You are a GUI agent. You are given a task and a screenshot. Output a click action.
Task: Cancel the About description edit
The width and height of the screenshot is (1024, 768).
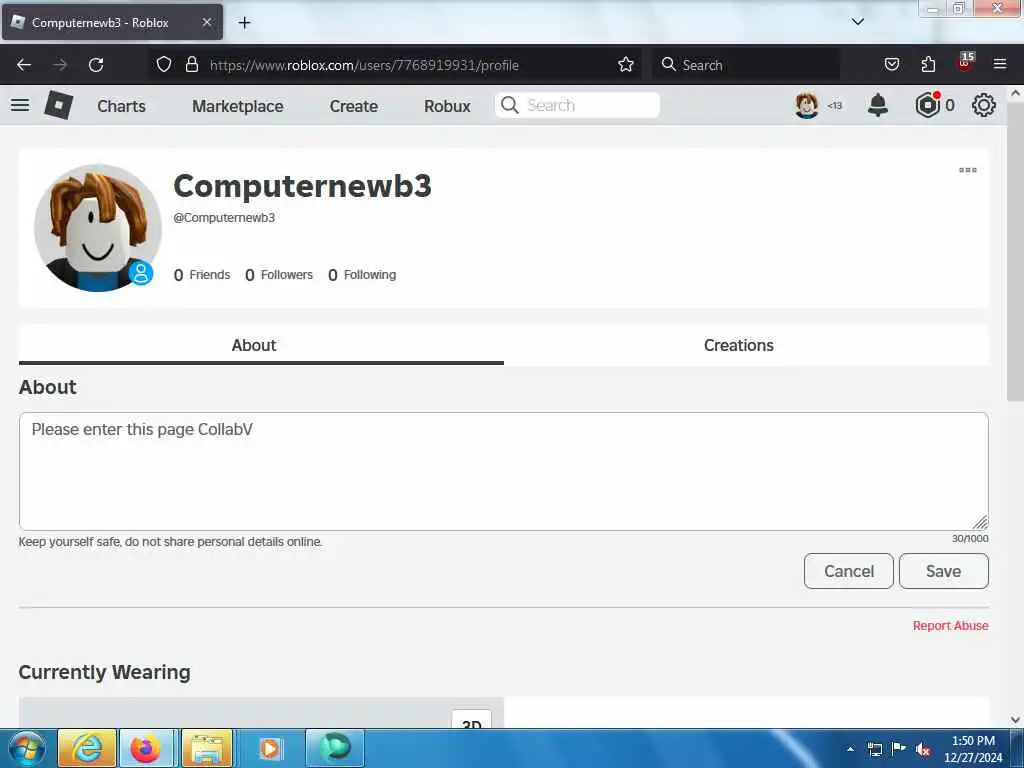(848, 571)
